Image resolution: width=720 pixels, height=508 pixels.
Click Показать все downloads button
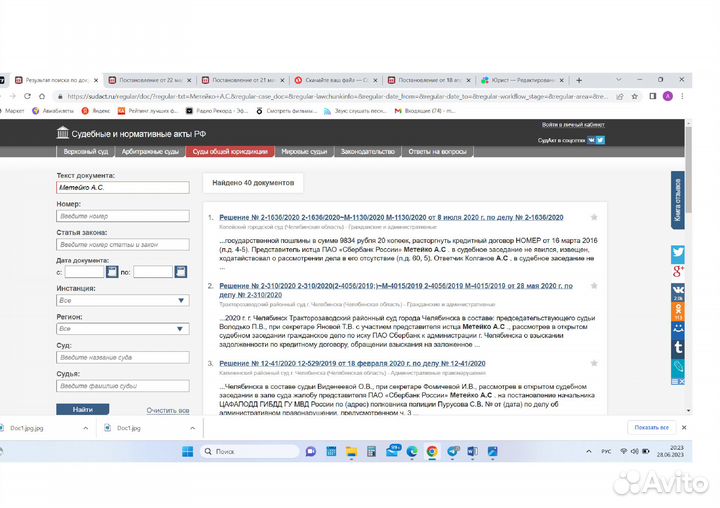[x=648, y=427]
